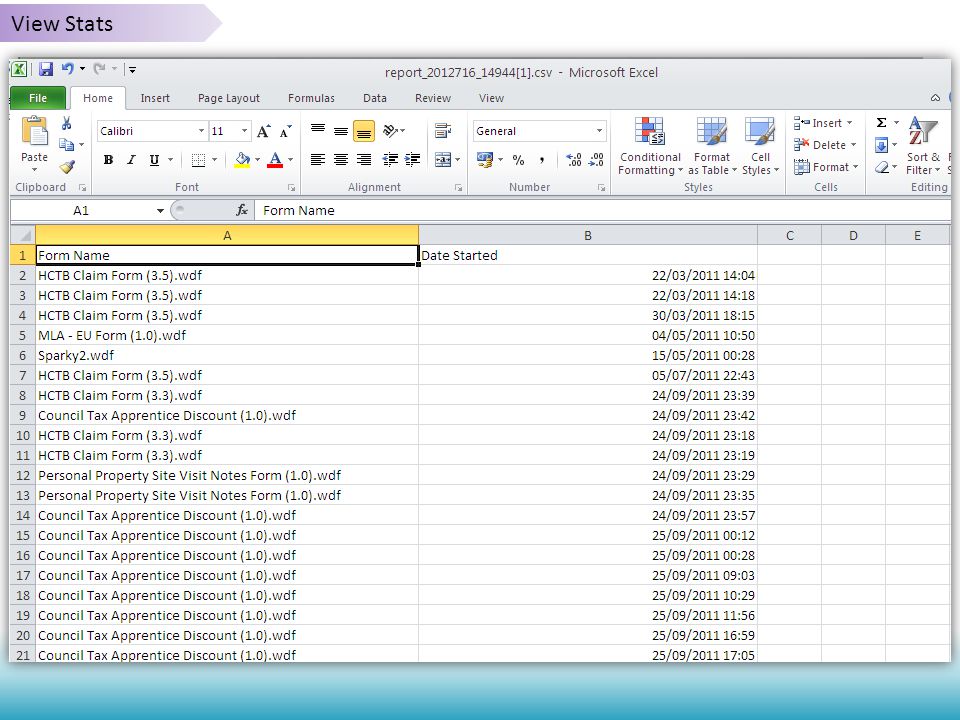This screenshot has height=720, width=960.
Task: Open the font size 11 dropdown
Action: click(x=244, y=131)
